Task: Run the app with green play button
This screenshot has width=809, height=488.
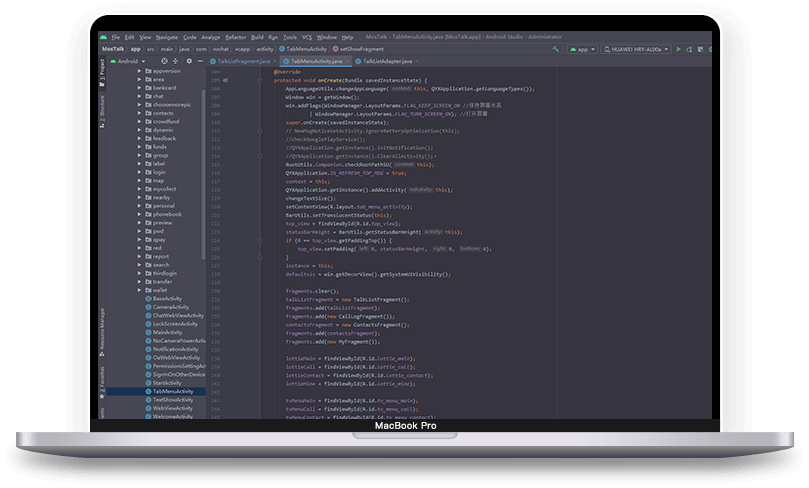Action: [x=678, y=48]
